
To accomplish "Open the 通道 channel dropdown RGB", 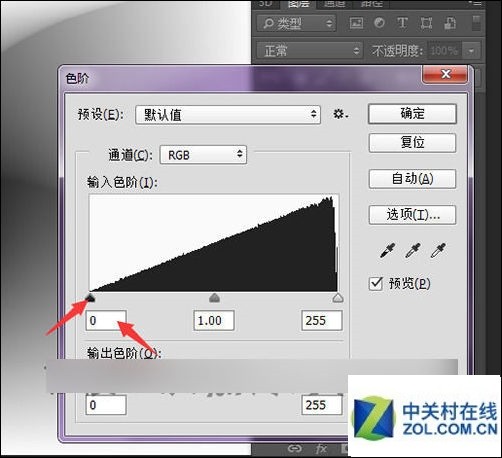I will tap(203, 155).
